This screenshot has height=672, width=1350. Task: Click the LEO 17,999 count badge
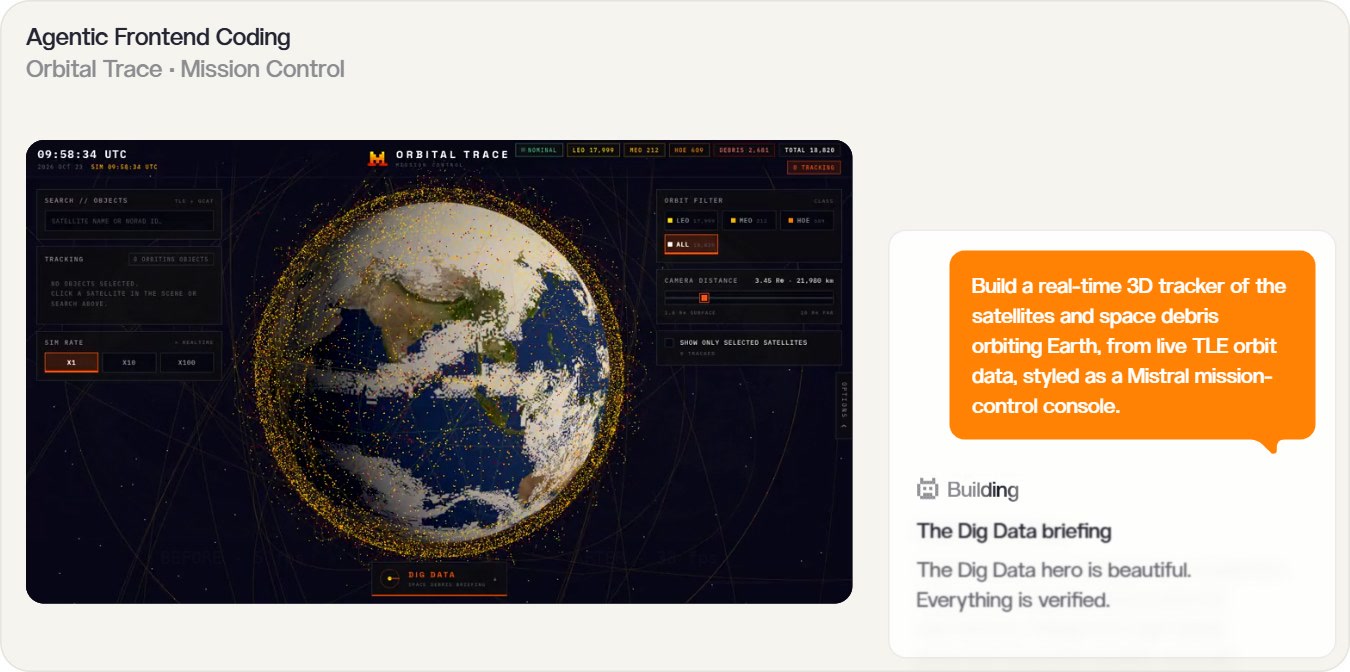coord(593,150)
